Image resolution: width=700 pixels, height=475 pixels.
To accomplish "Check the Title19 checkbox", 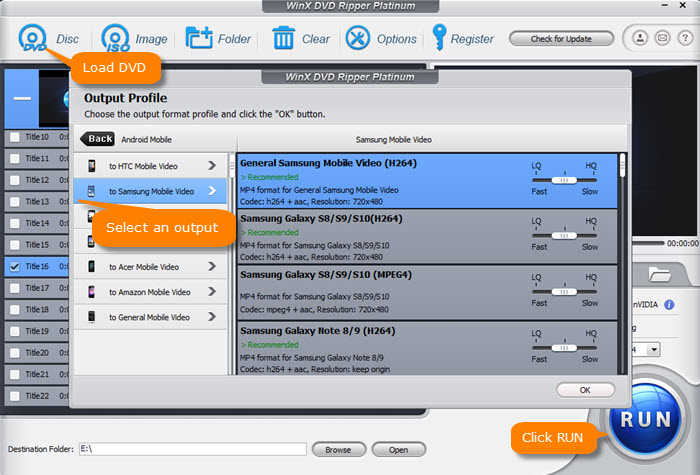I will point(15,331).
